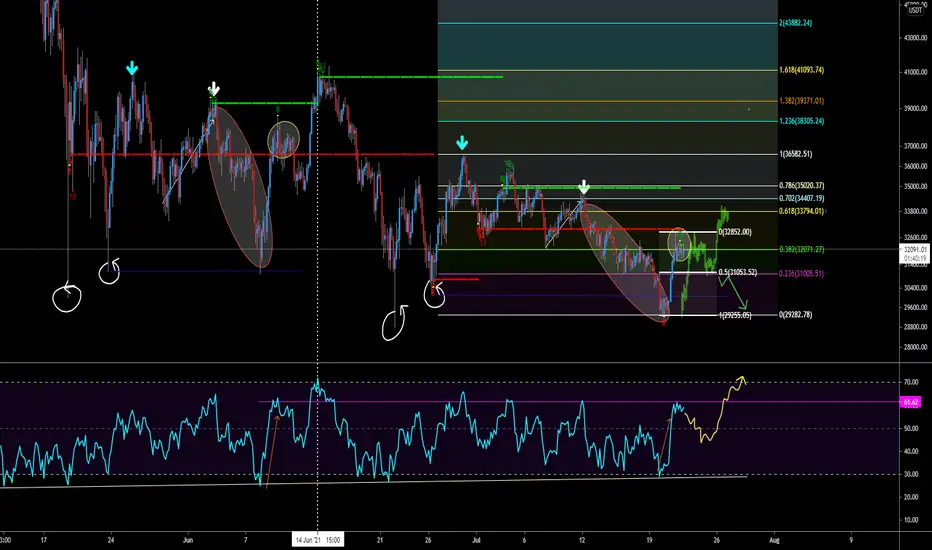Click the USDT currency button on the price axis
Viewport: 932px width, 550px height.
point(915,10)
